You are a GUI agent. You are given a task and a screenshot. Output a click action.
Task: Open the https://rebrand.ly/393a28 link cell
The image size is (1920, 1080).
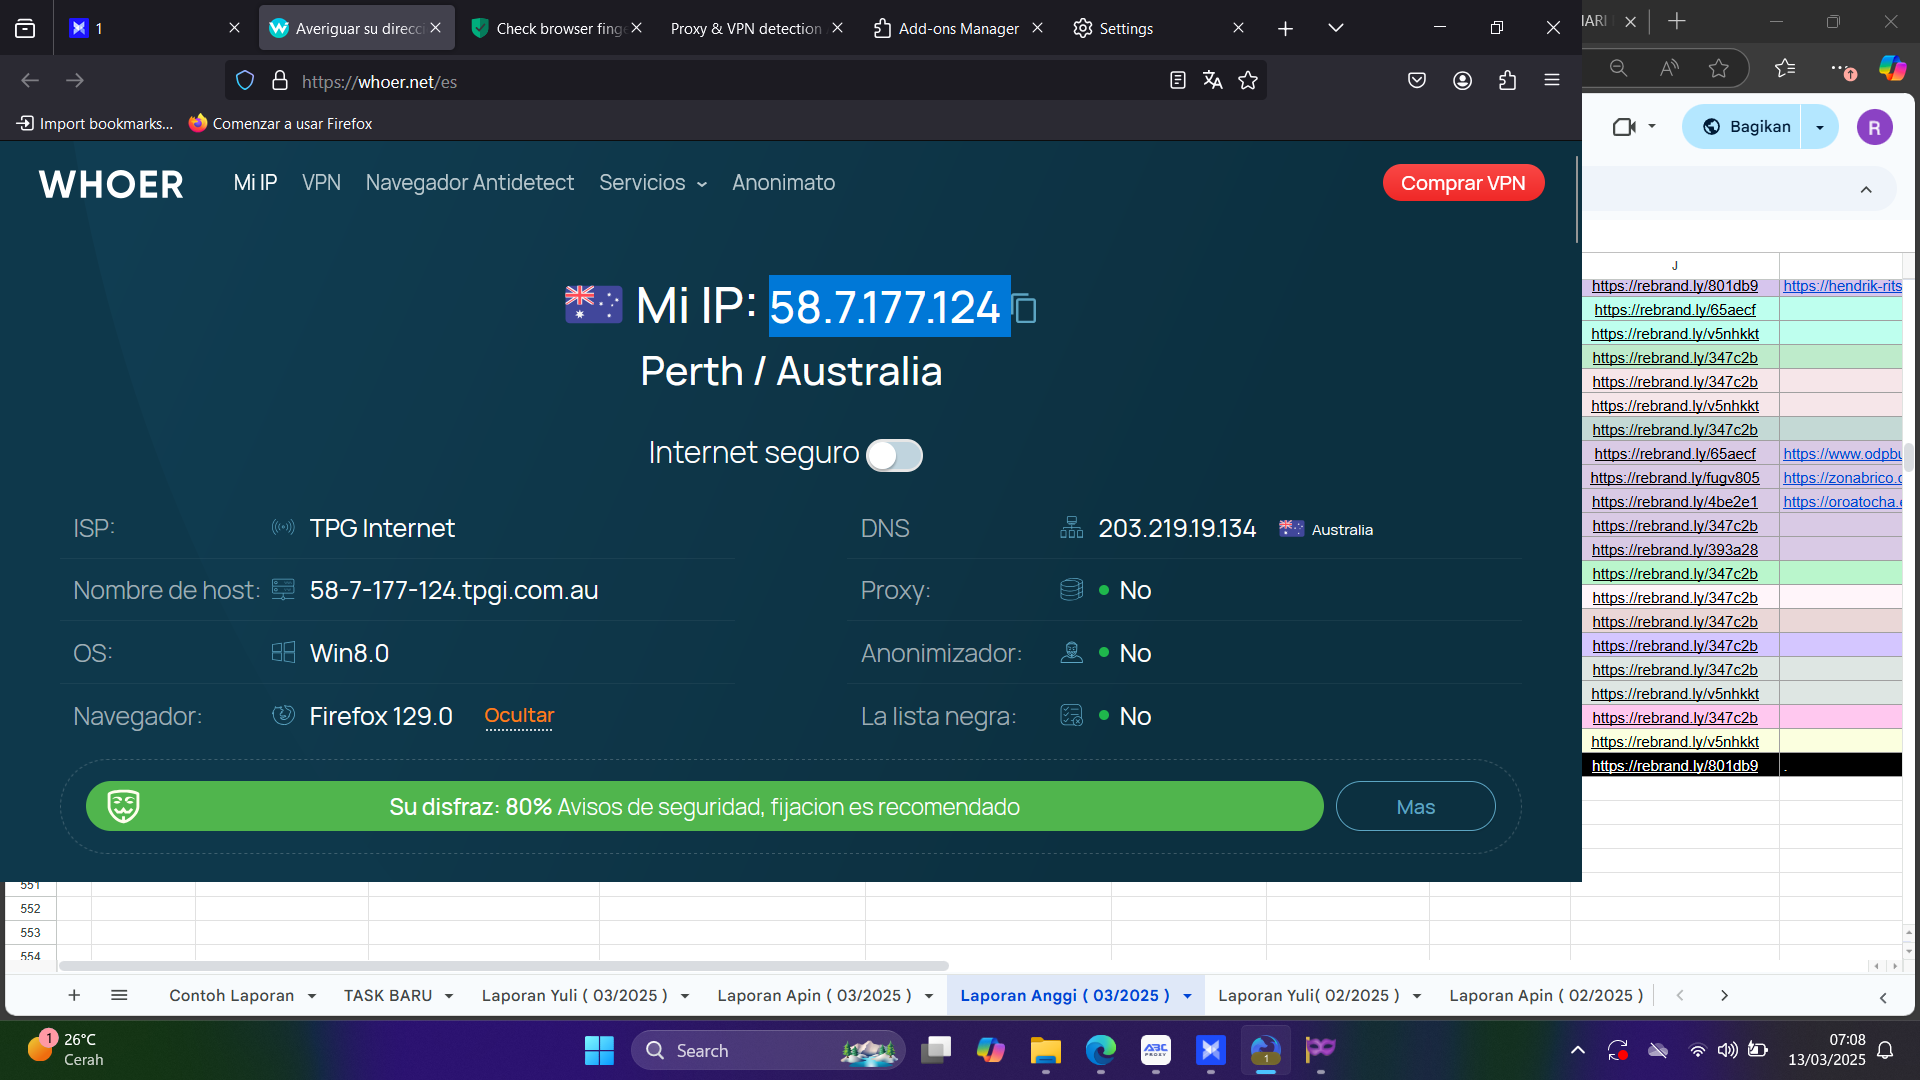1675,550
